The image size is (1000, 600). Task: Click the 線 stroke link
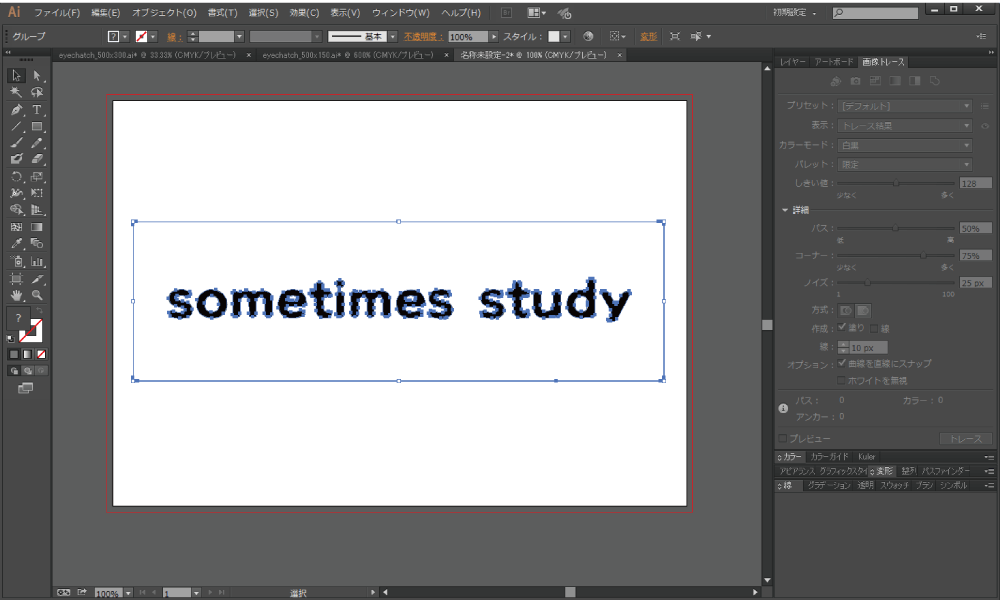(x=173, y=37)
